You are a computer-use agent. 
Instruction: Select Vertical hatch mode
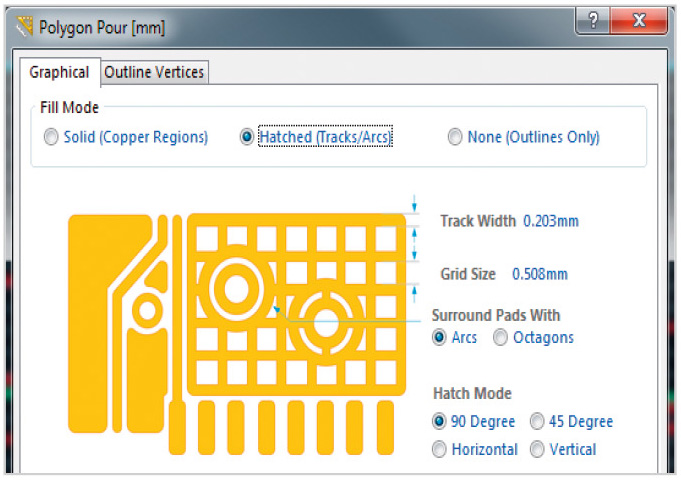537,450
